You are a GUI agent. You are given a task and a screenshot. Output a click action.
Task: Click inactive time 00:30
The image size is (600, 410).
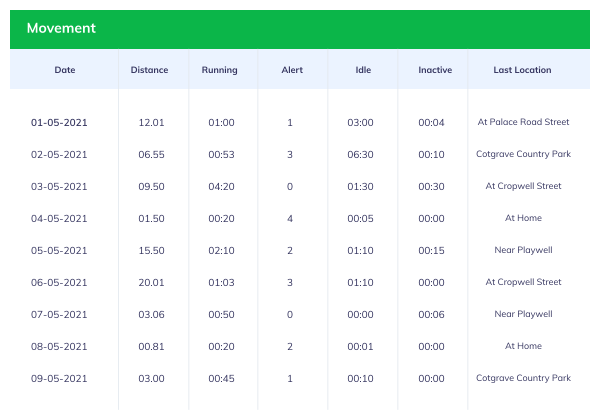click(431, 186)
